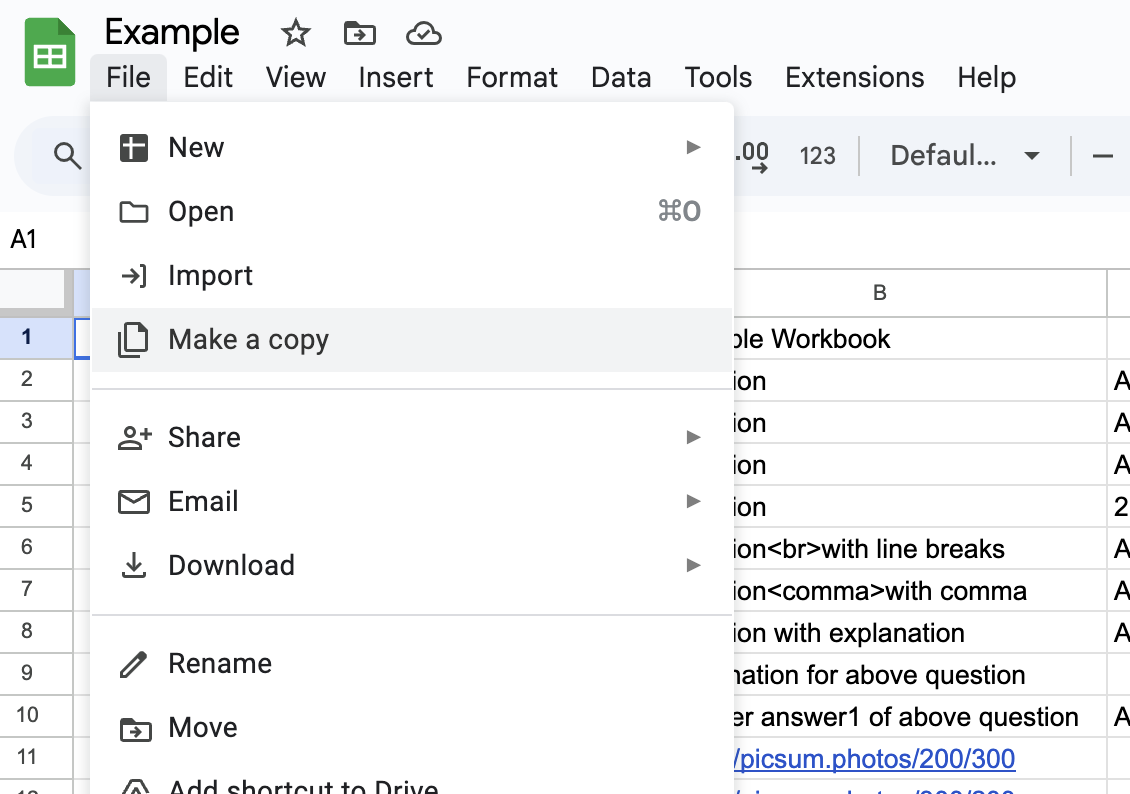Select column B by its header
Image resolution: width=1130 pixels, height=794 pixels.
pyautogui.click(x=878, y=293)
